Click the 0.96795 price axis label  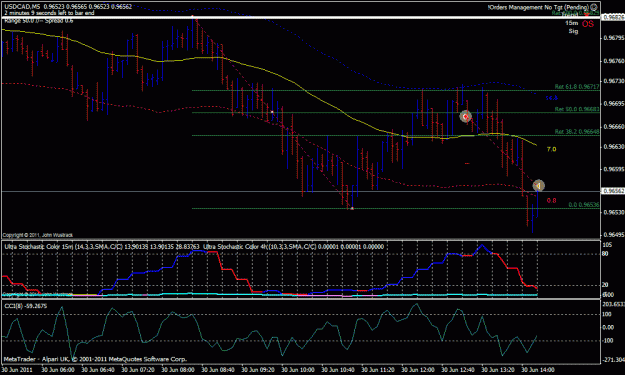[x=614, y=38]
